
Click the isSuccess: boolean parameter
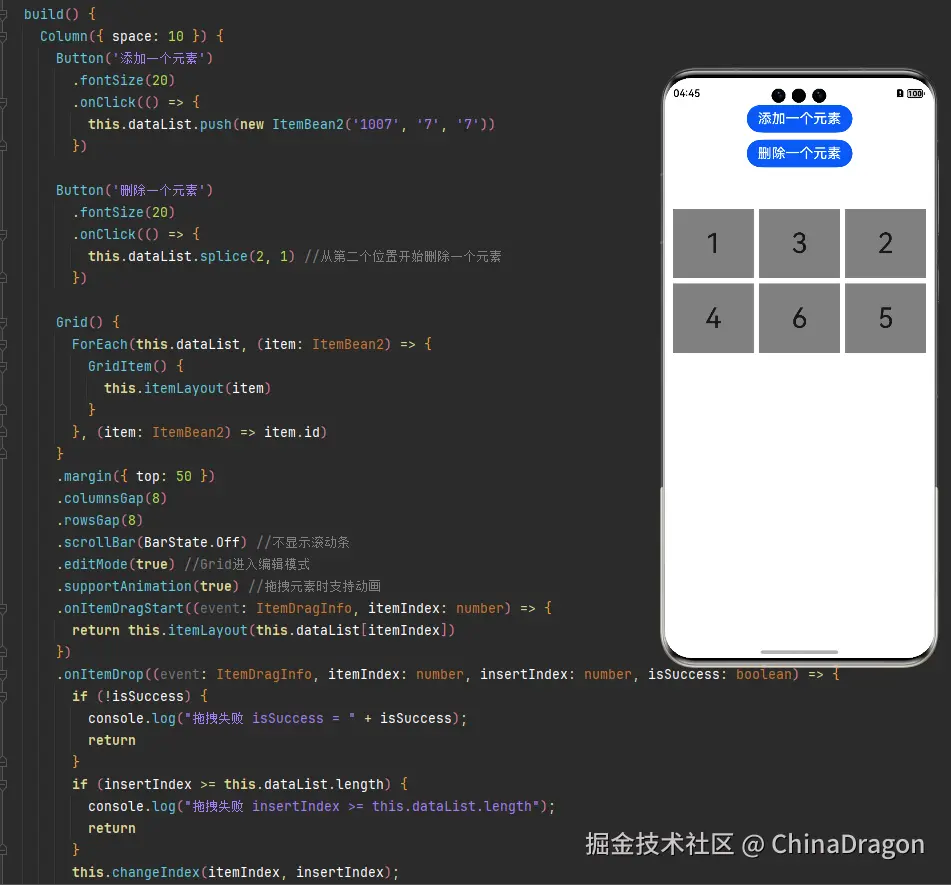click(x=720, y=675)
